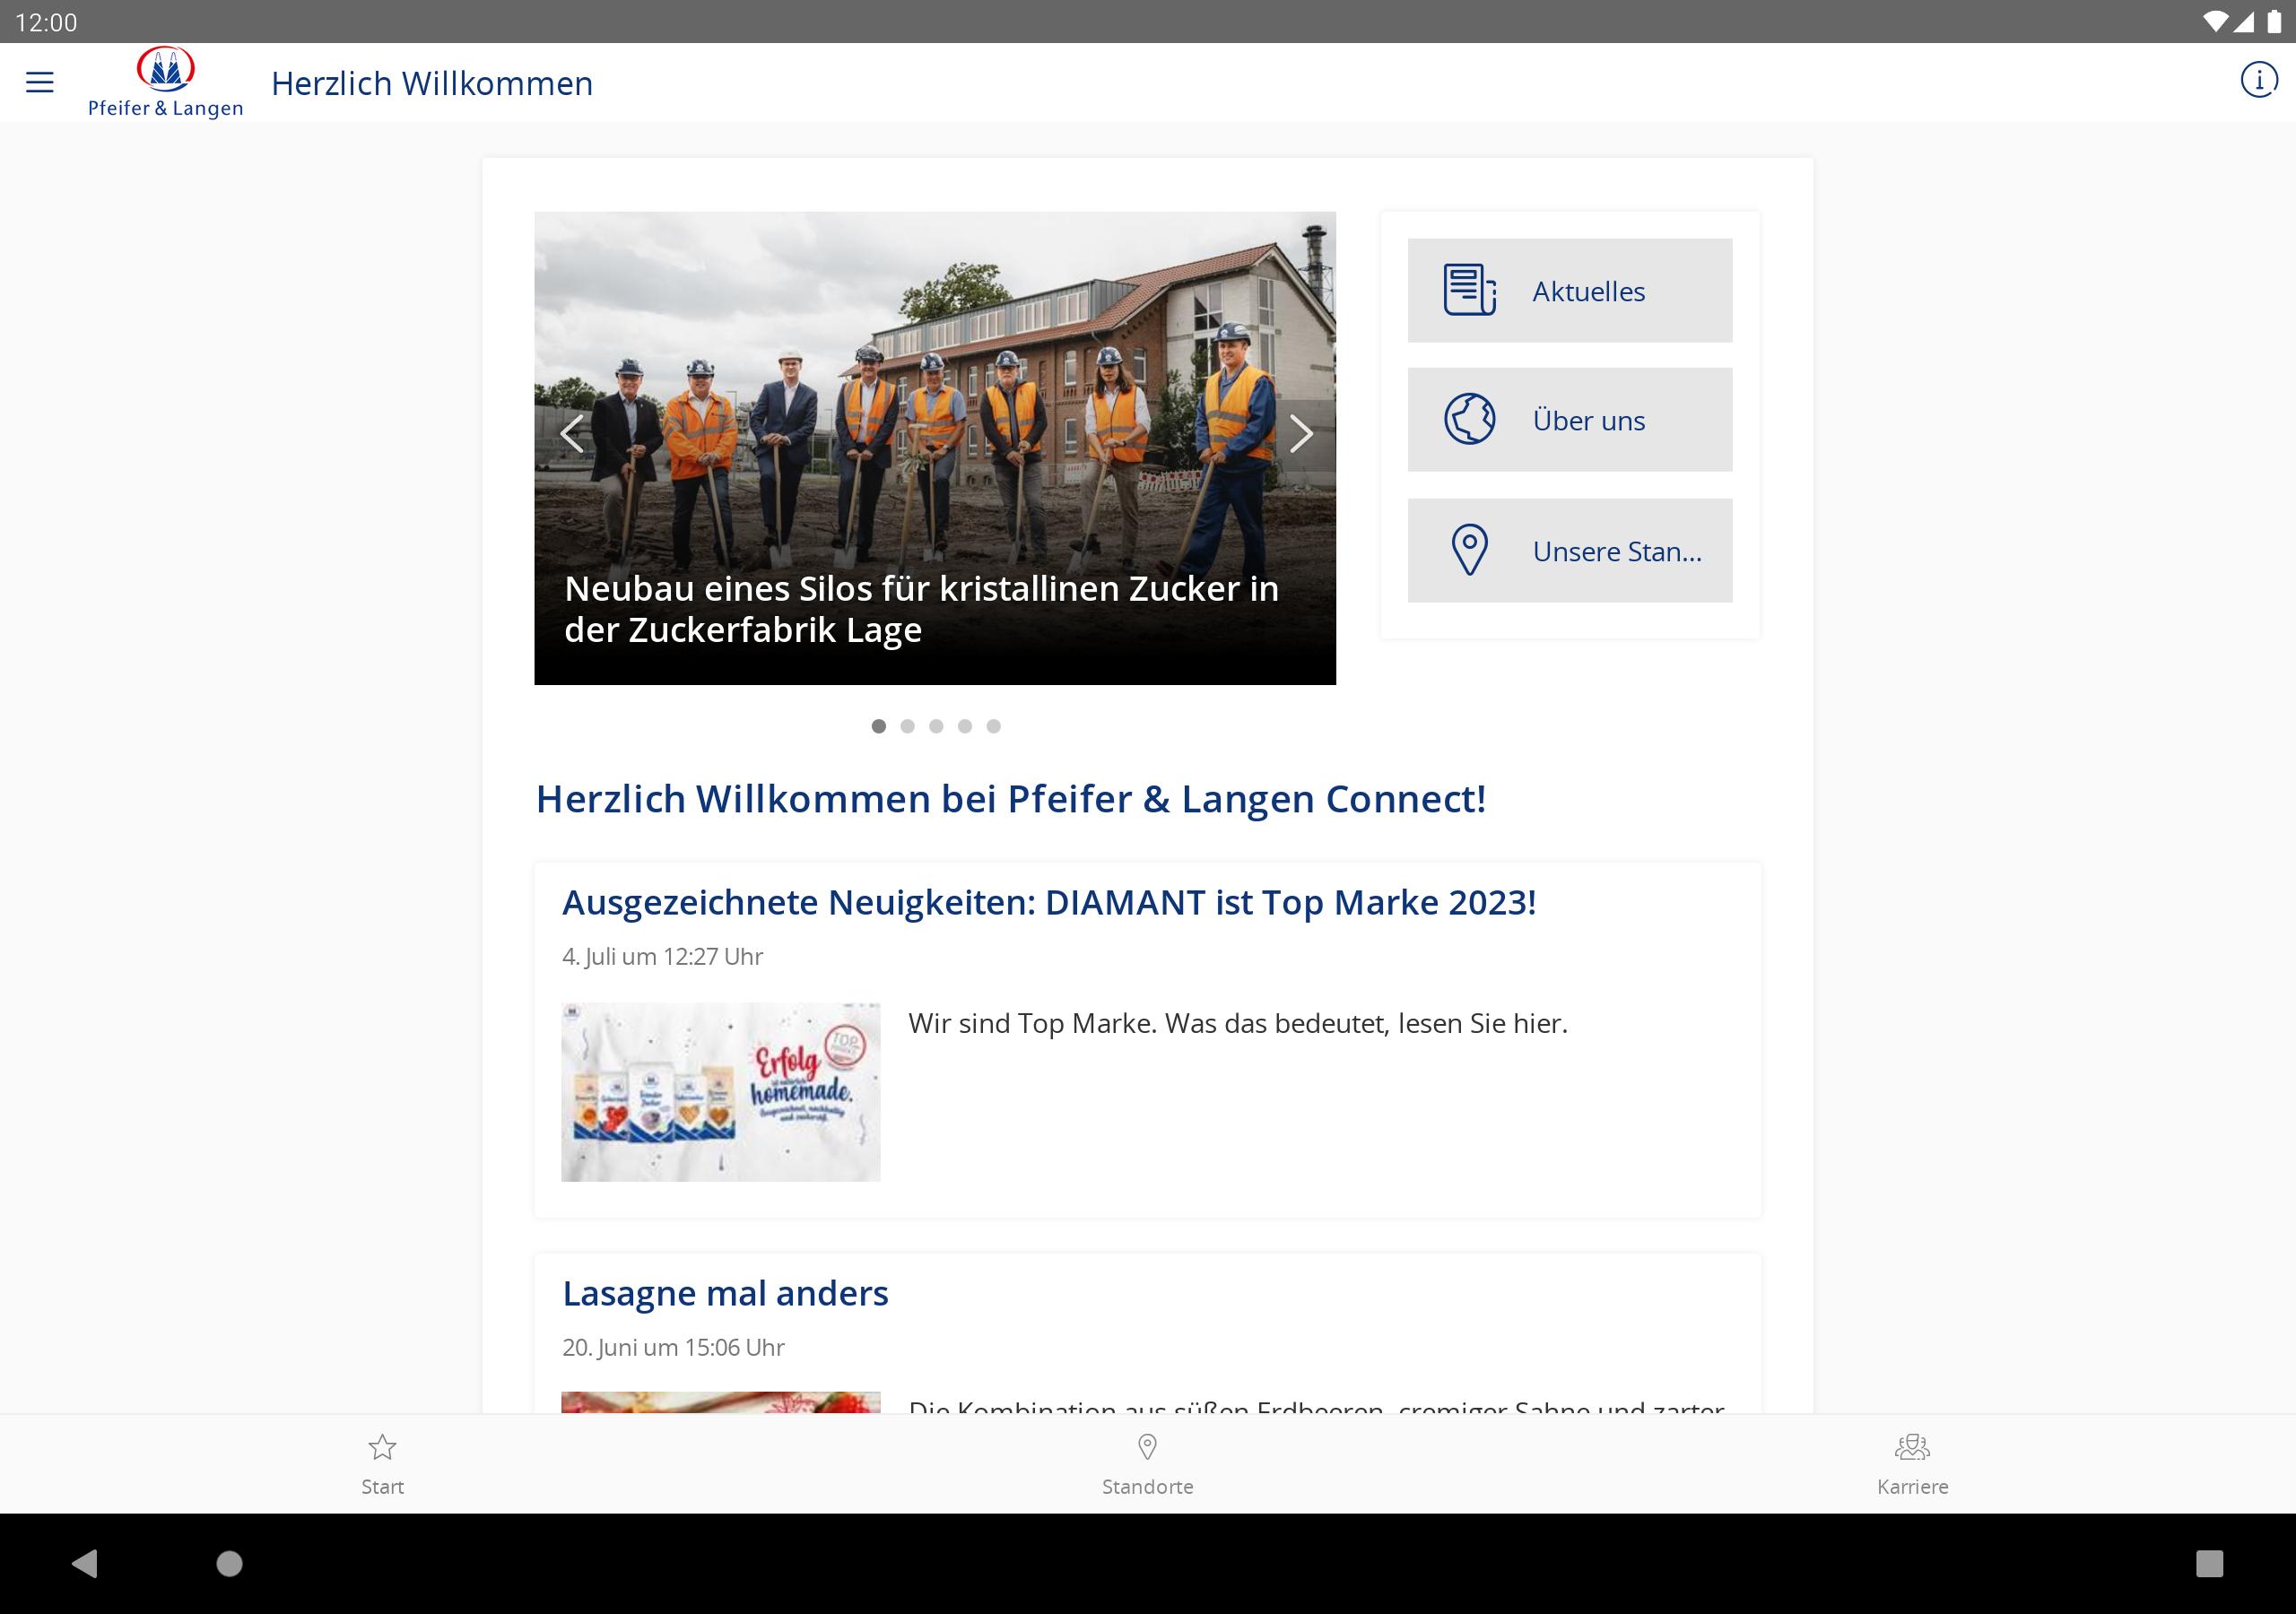Select fourth carousel pagination dot
The height and width of the screenshot is (1614, 2296).
point(965,726)
